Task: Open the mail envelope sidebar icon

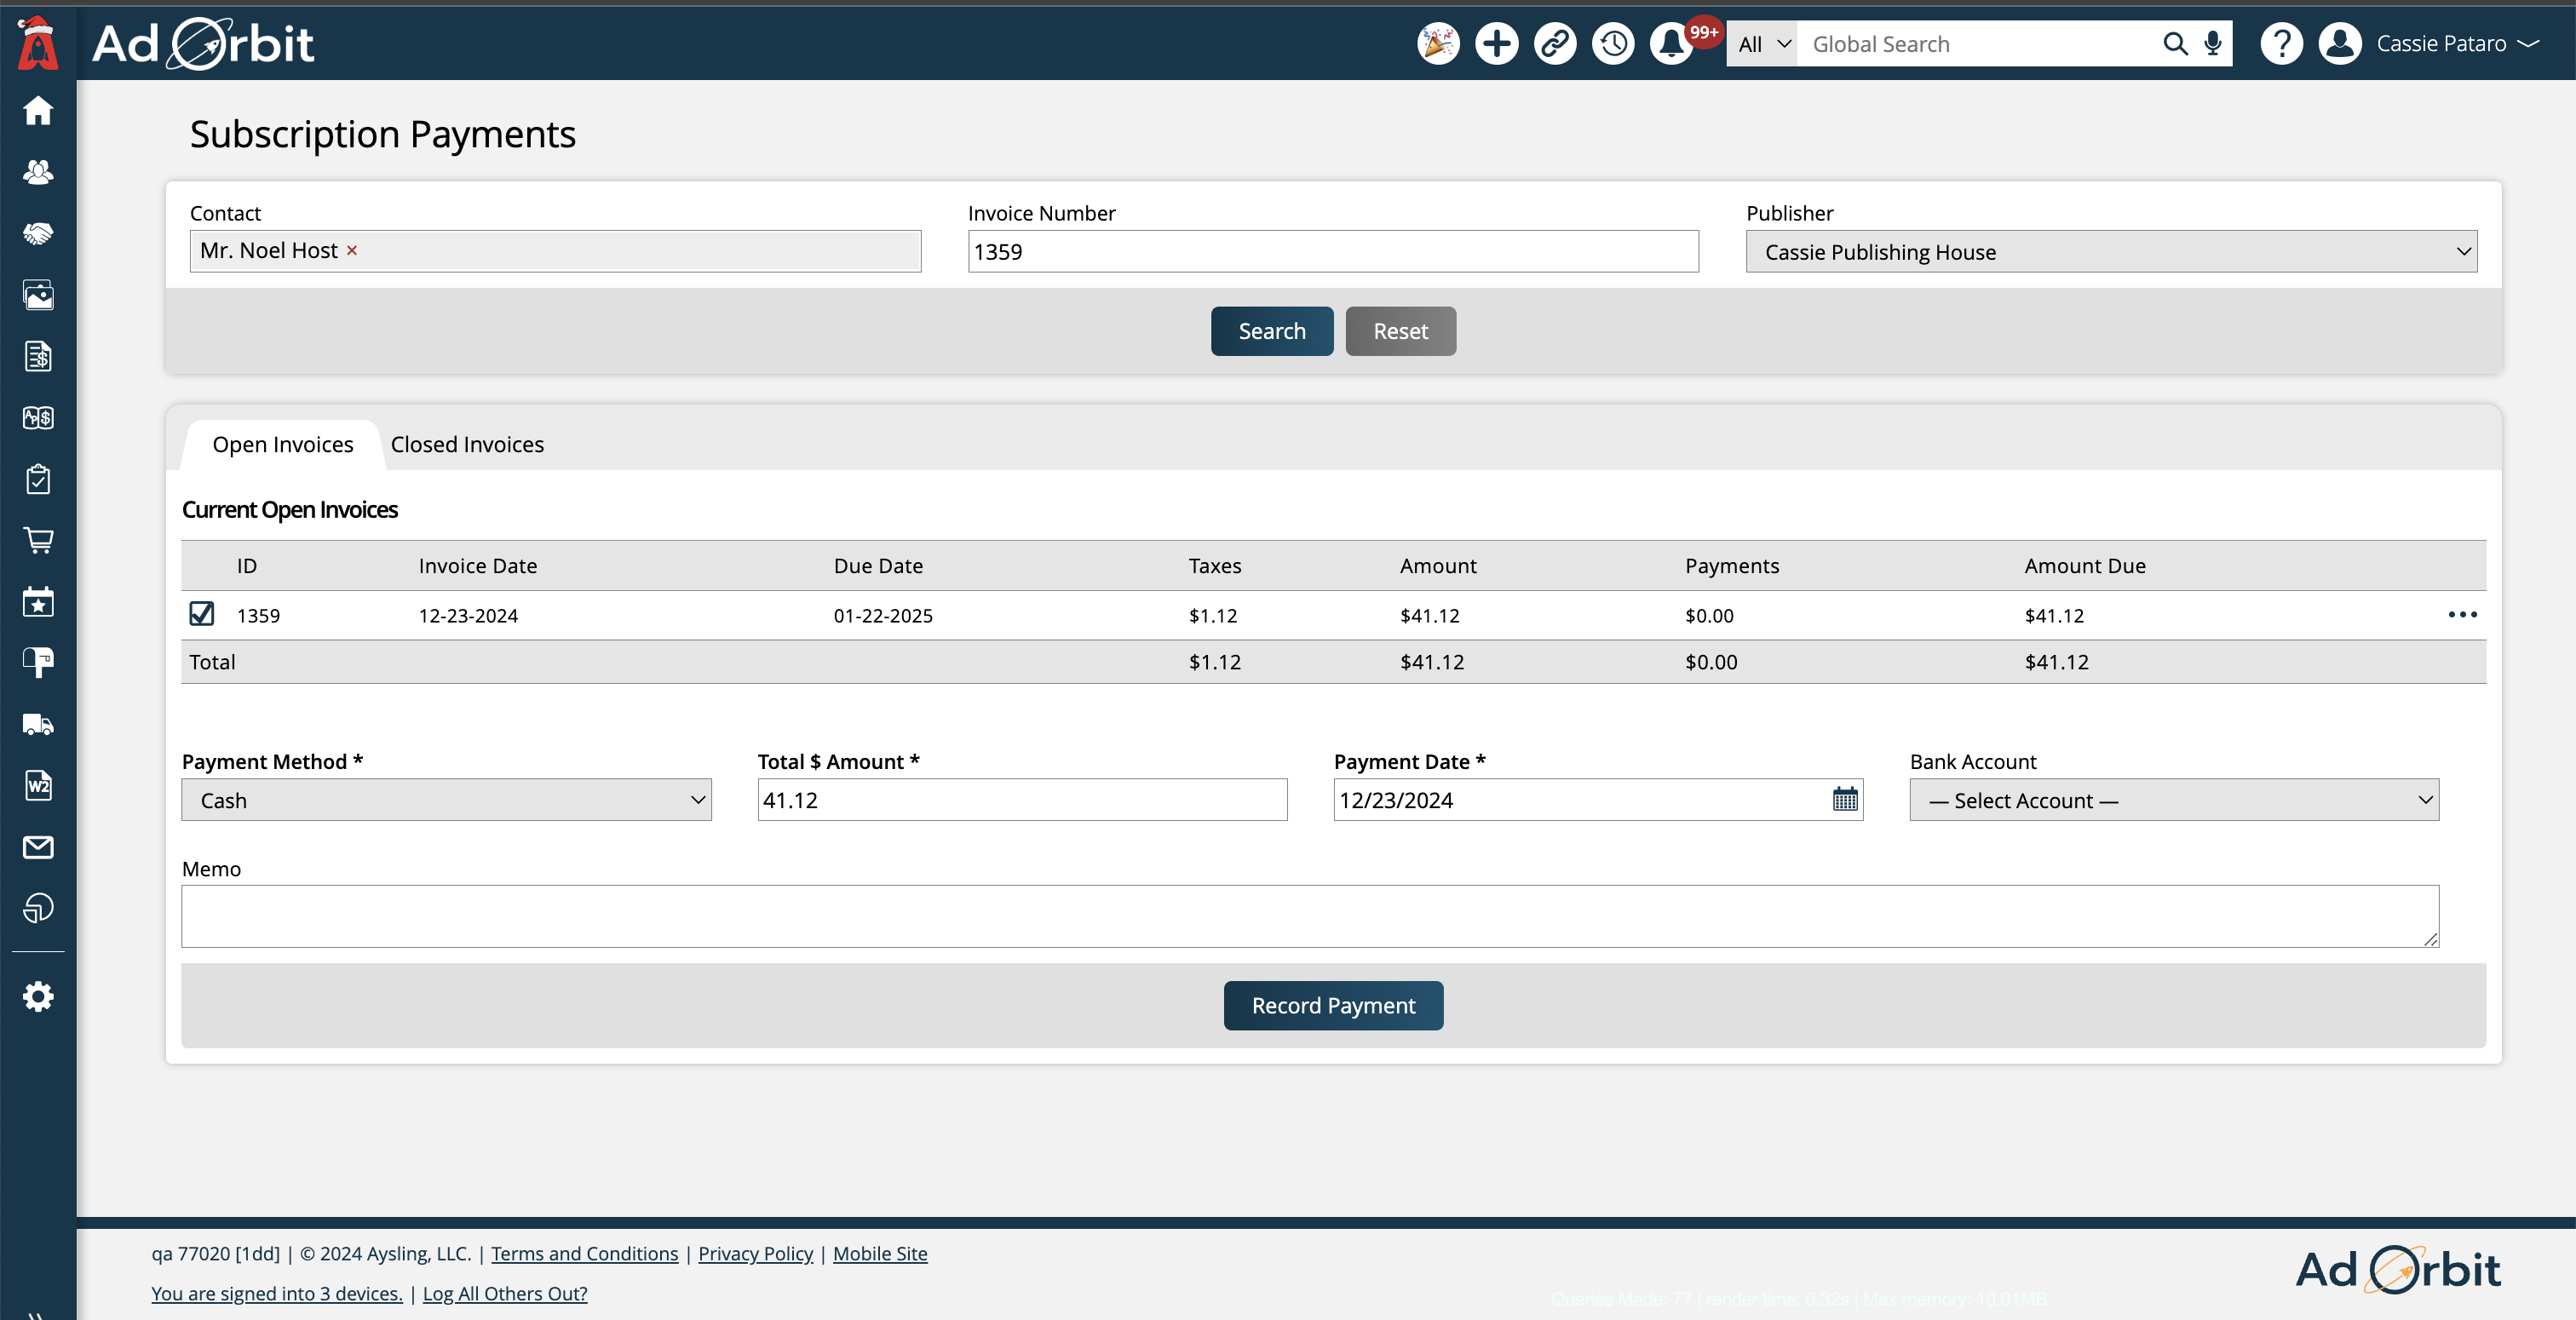Action: coord(38,847)
